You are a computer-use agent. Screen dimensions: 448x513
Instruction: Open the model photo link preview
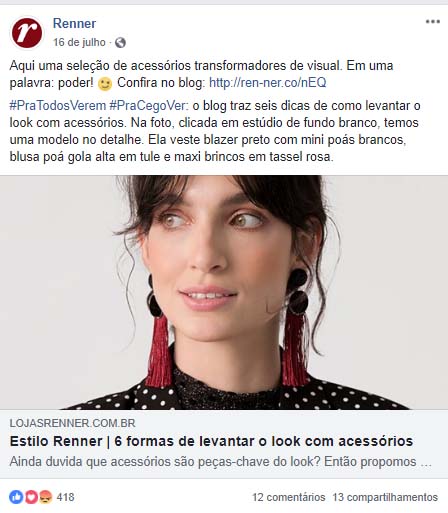[x=224, y=292]
